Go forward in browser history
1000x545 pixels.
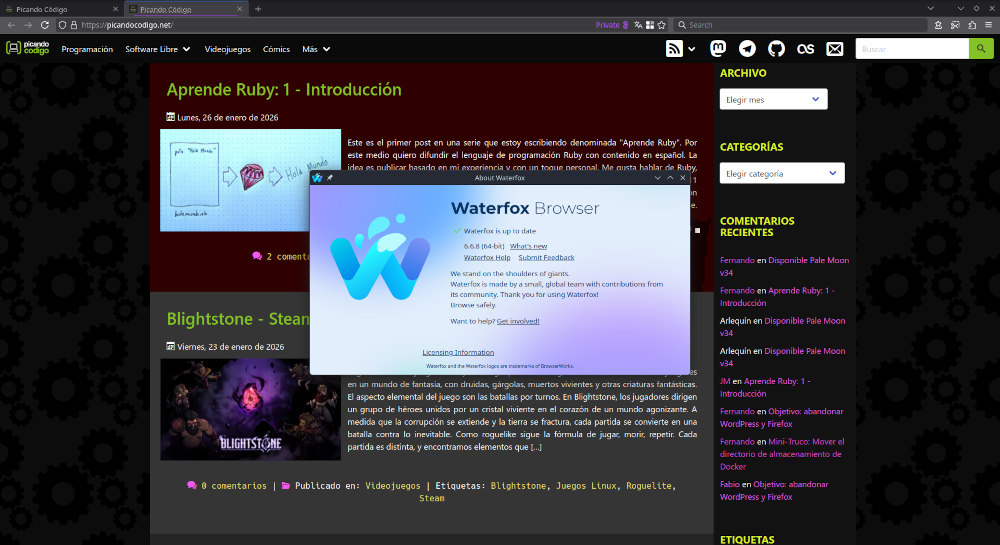28,25
